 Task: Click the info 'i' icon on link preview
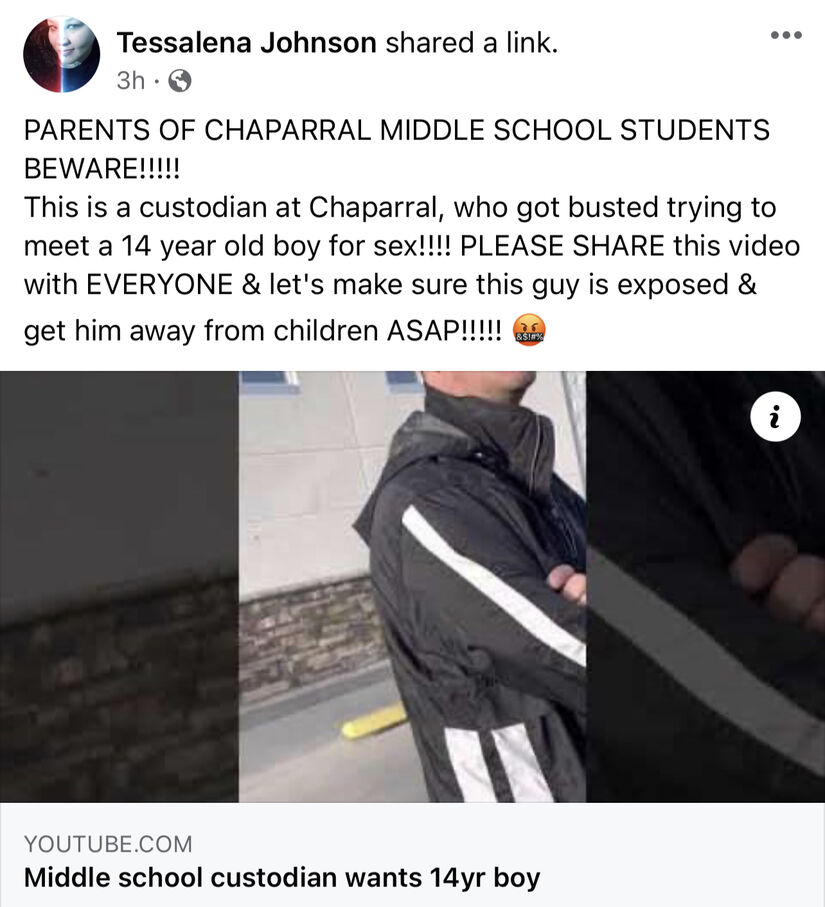[775, 416]
